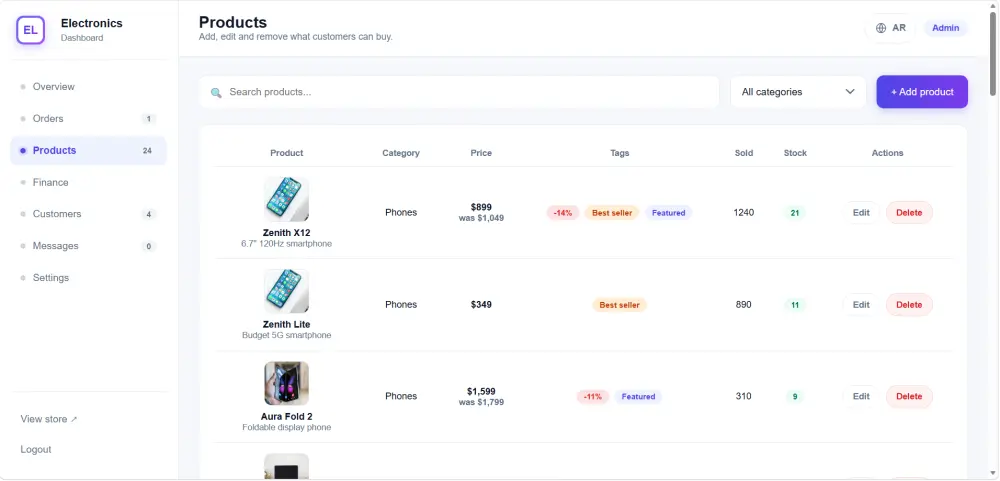Click the Add product button

922,92
